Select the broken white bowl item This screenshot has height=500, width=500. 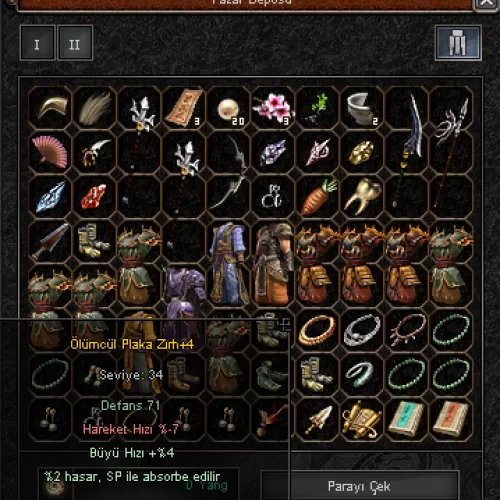point(362,108)
